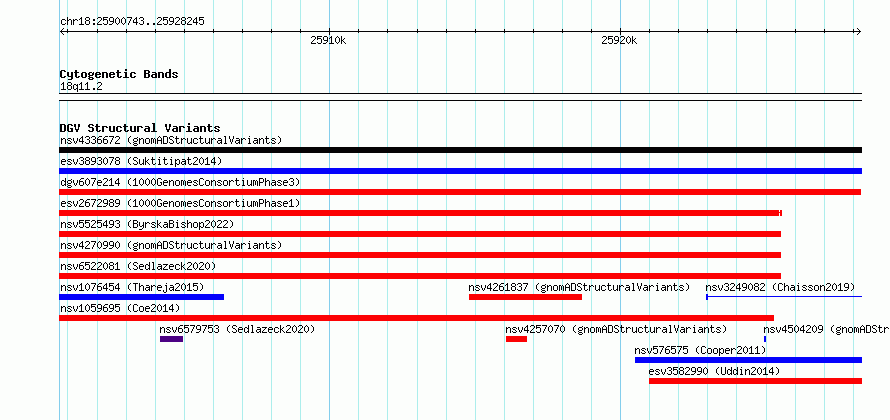Open esv3893078 (Suktitipat2014) label
Viewport: 890px width, 420px height.
[141, 161]
